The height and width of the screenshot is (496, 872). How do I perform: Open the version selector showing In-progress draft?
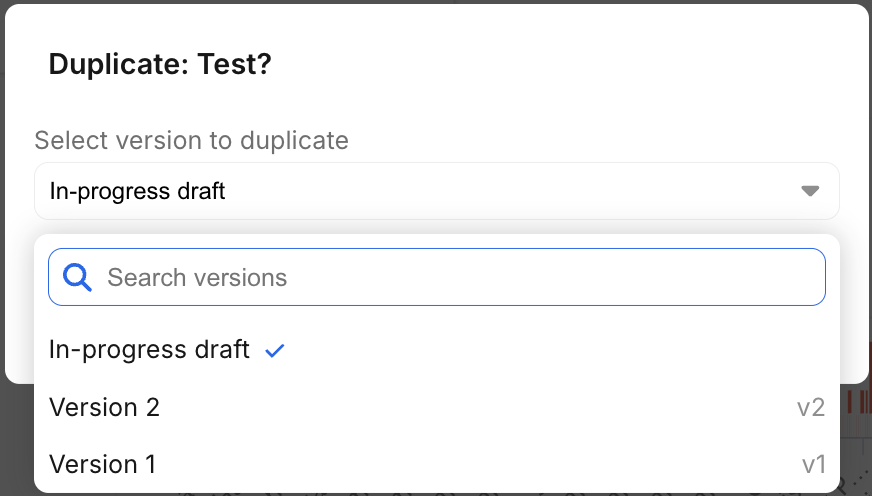(436, 191)
